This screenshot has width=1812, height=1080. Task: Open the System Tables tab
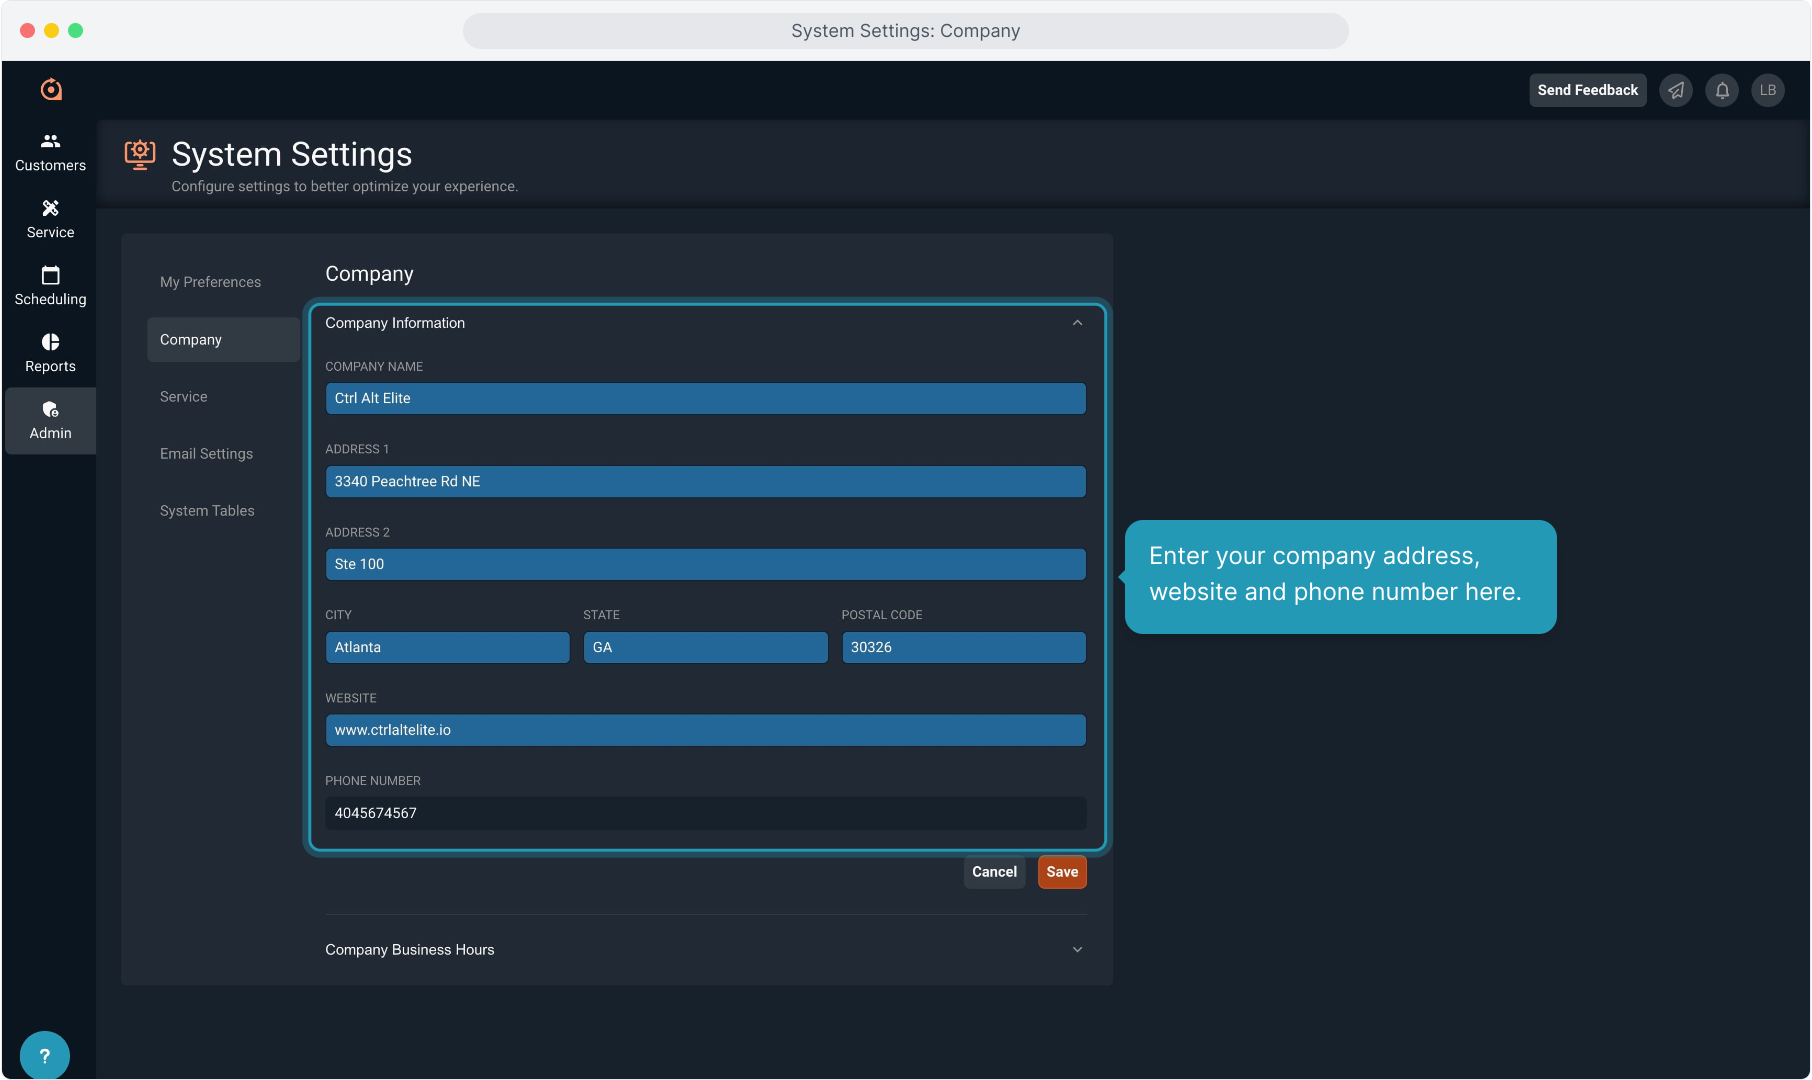(x=207, y=511)
